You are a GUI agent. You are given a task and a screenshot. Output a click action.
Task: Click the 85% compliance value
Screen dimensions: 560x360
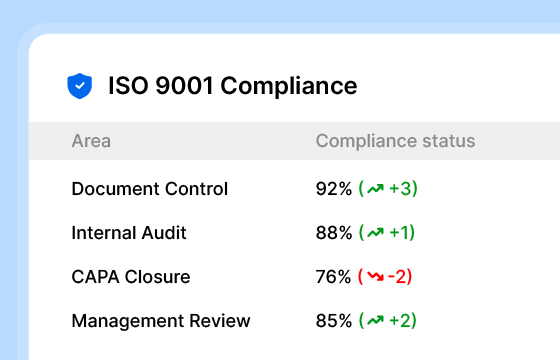tap(334, 321)
